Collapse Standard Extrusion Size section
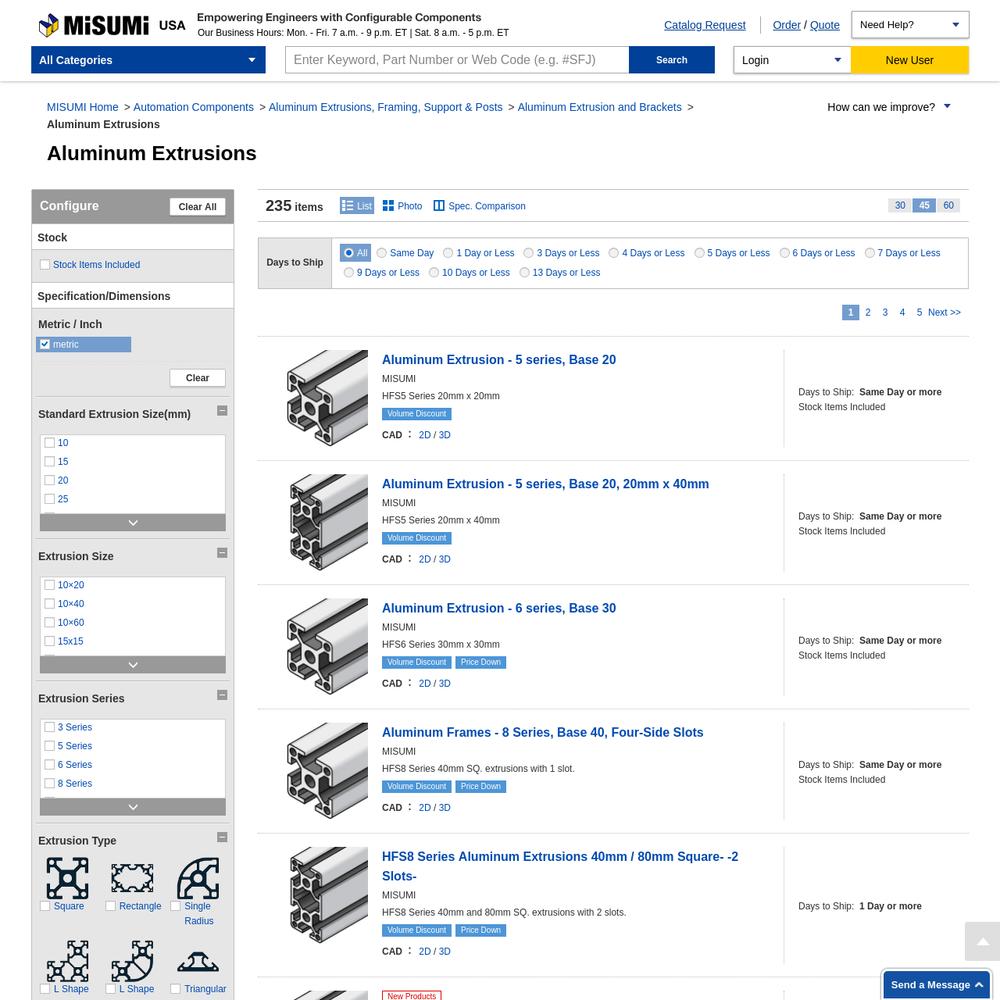 (222, 411)
